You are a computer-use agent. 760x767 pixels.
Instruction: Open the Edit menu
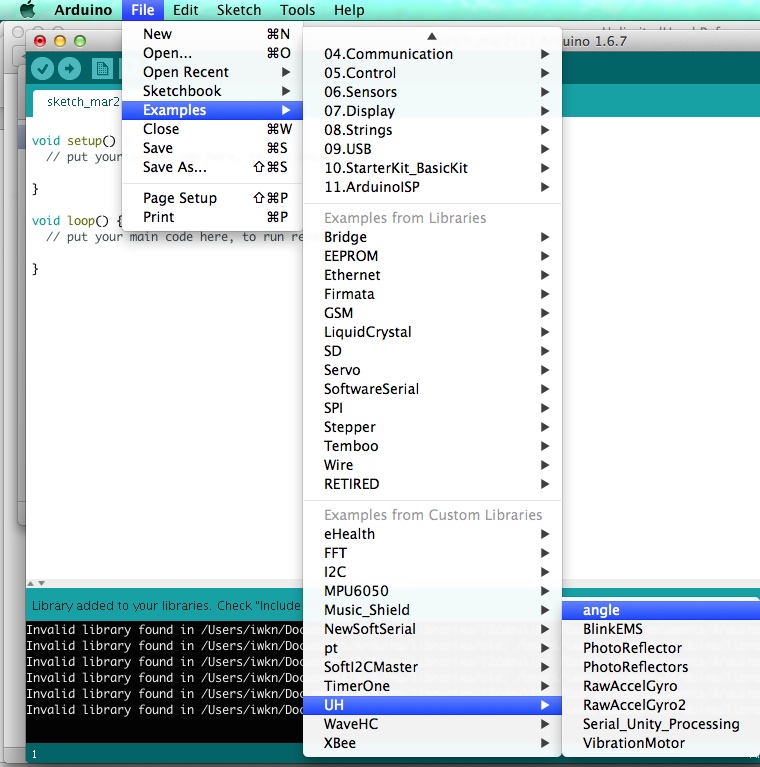185,10
